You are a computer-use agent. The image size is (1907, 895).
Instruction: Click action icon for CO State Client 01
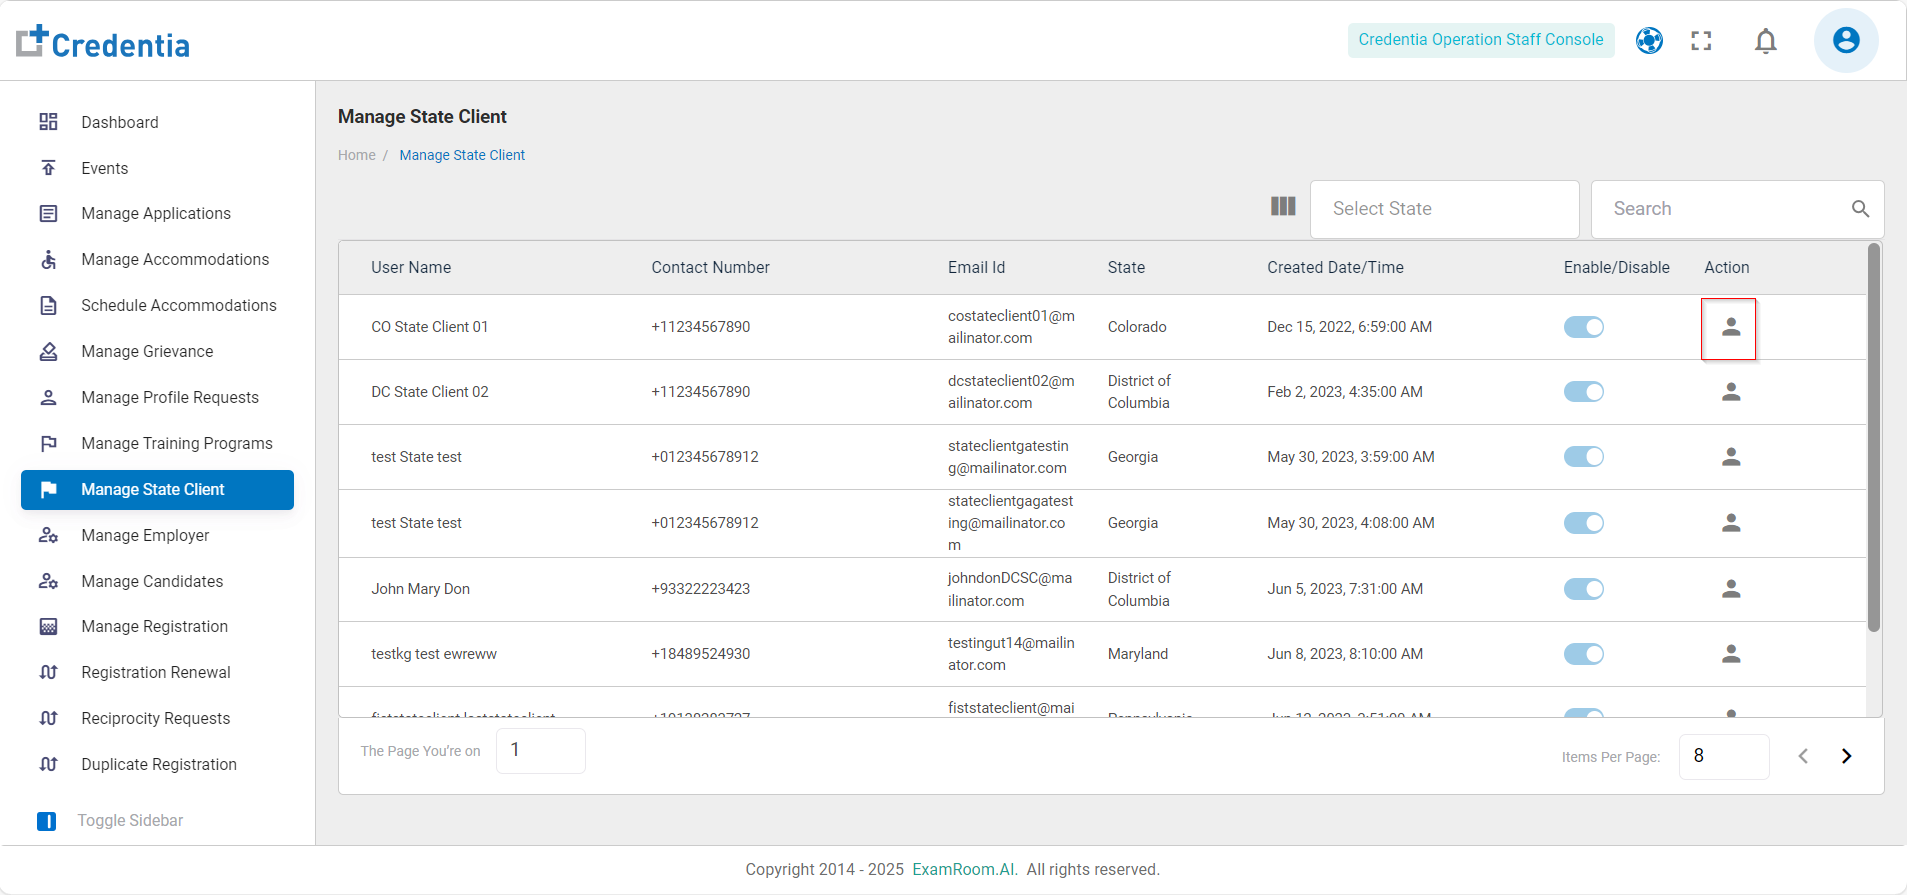pyautogui.click(x=1731, y=327)
